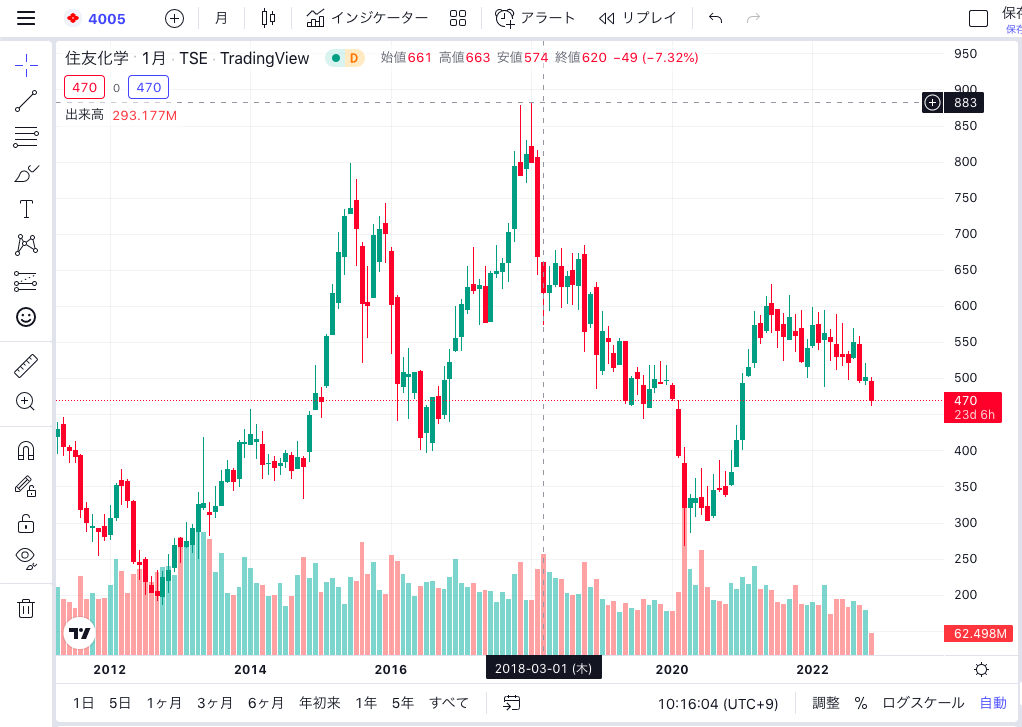
Task: Open the chart patterns tool
Action: [x=26, y=245]
